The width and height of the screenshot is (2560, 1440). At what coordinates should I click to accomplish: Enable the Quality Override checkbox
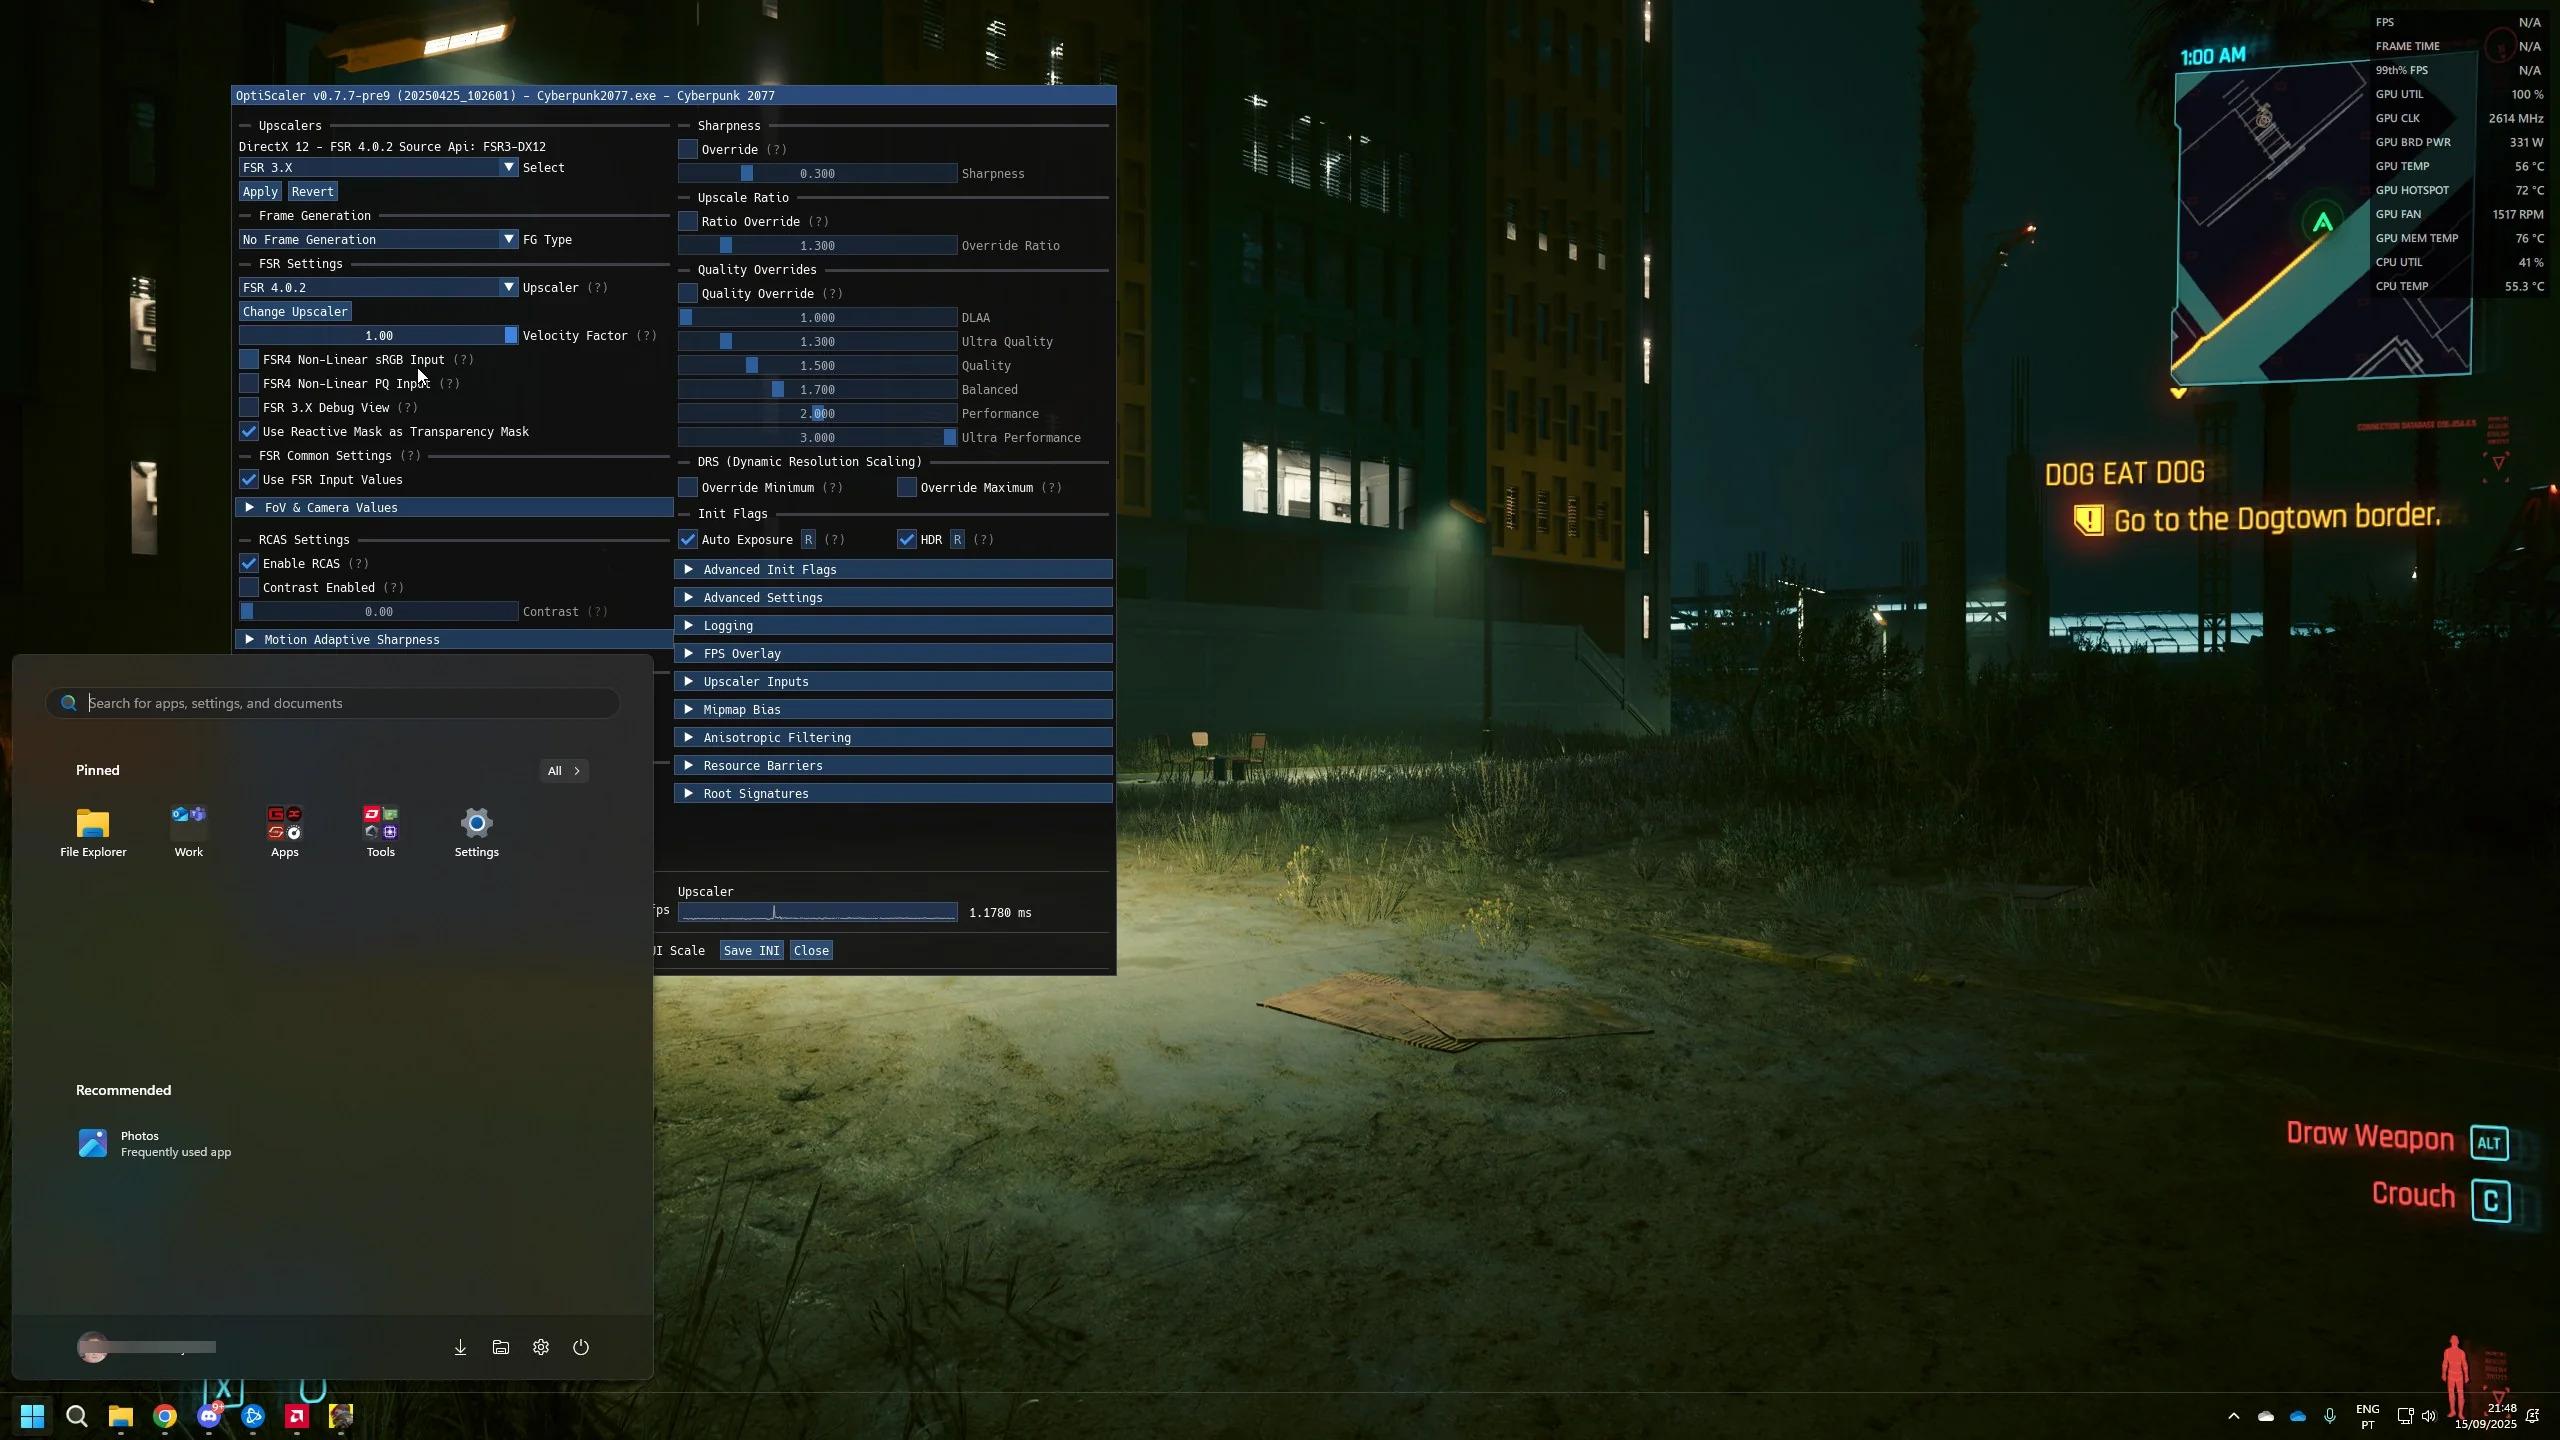687,293
